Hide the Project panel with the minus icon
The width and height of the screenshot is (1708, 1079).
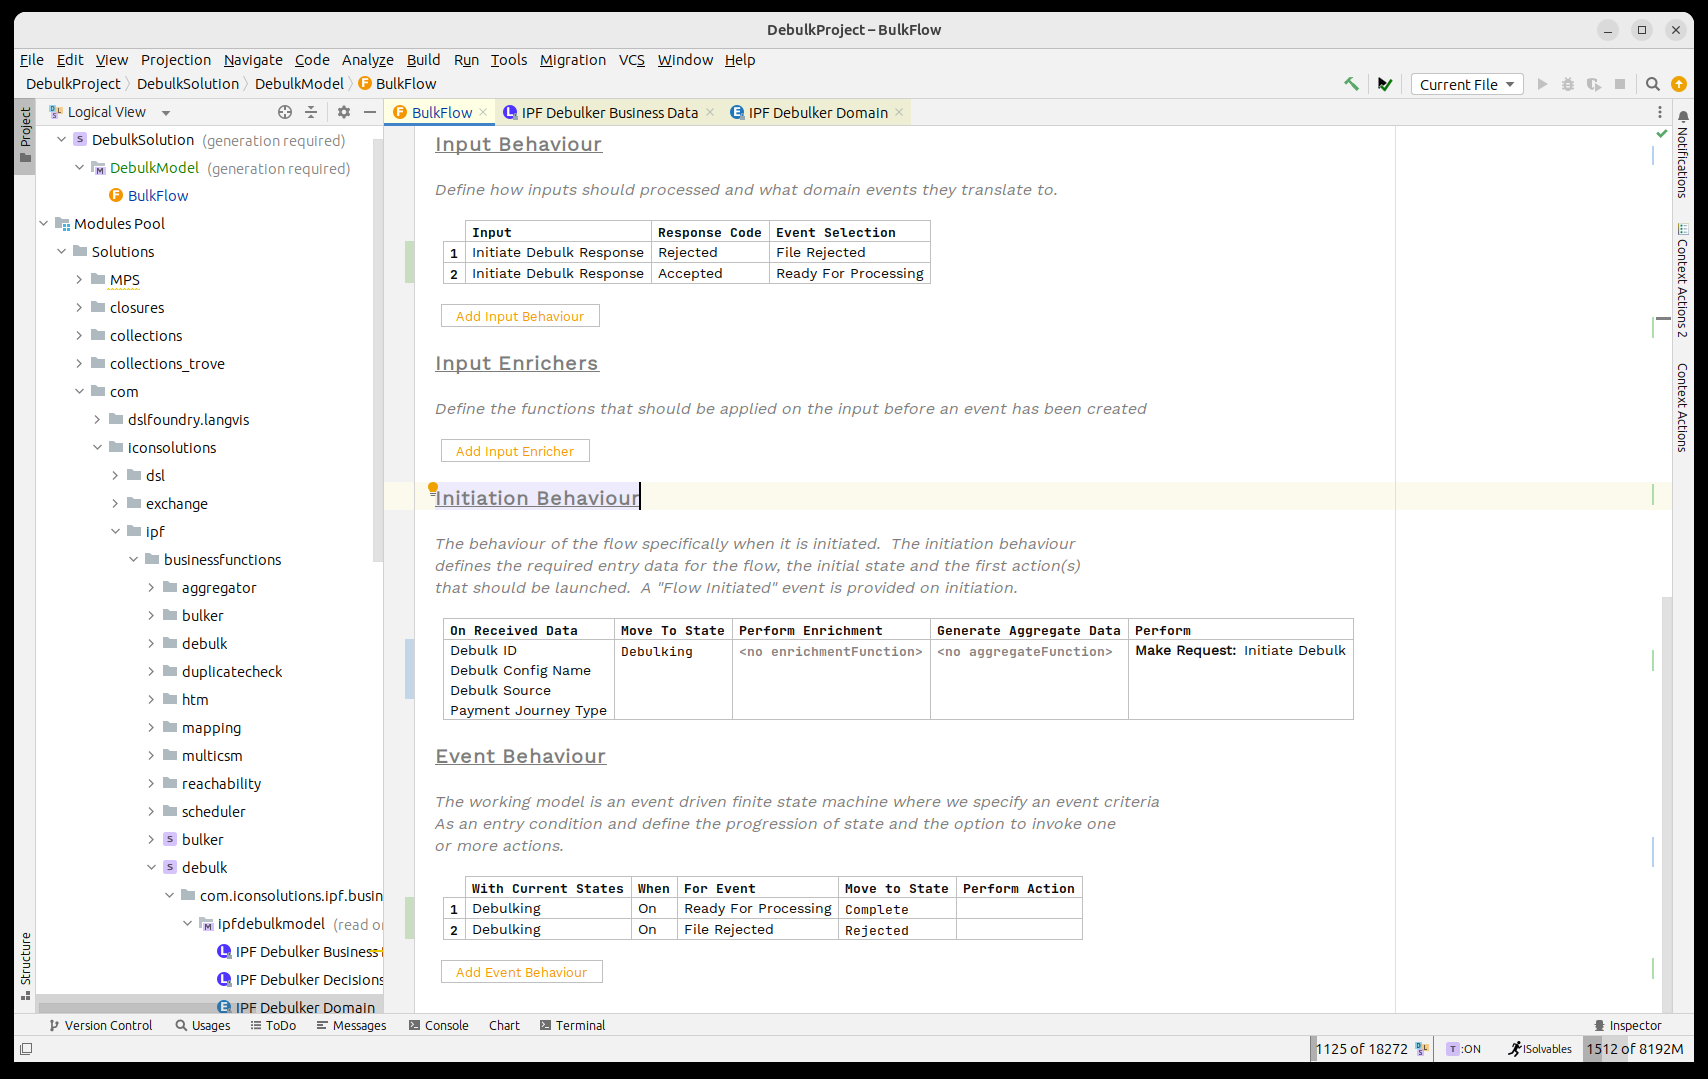[369, 112]
